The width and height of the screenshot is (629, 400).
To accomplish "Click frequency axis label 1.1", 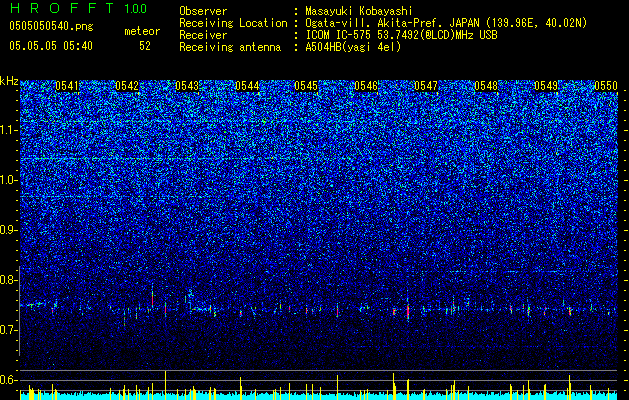I will 9,130.
